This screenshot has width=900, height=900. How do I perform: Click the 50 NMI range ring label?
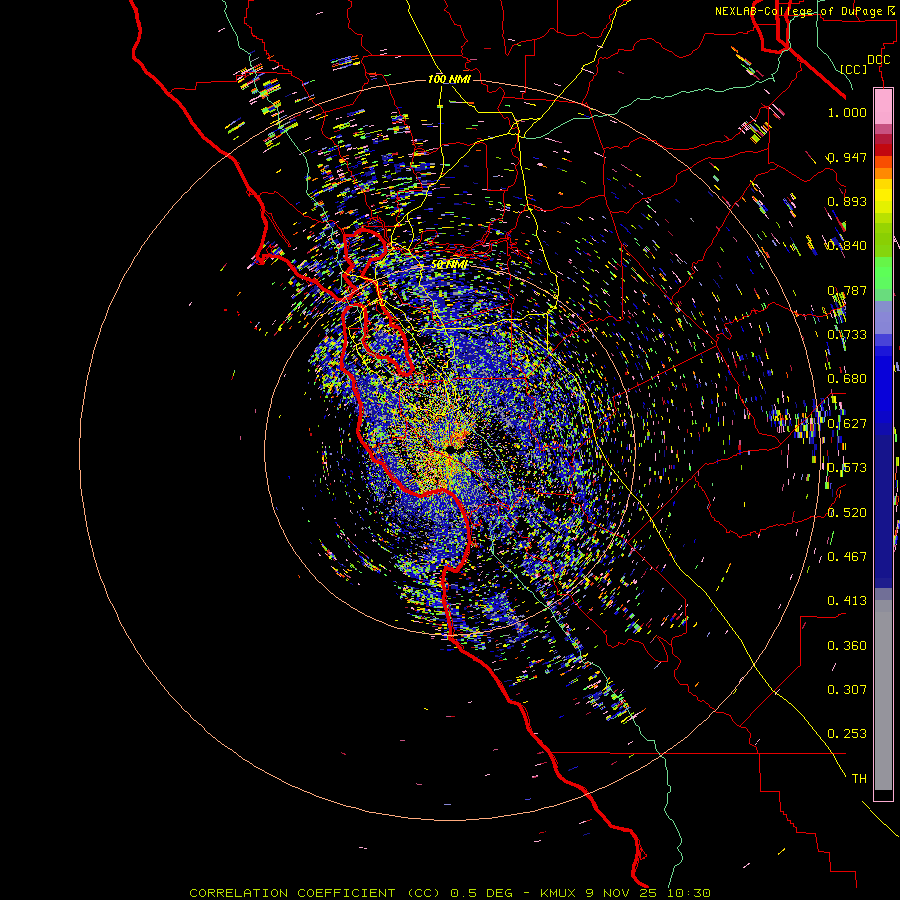pyautogui.click(x=449, y=265)
